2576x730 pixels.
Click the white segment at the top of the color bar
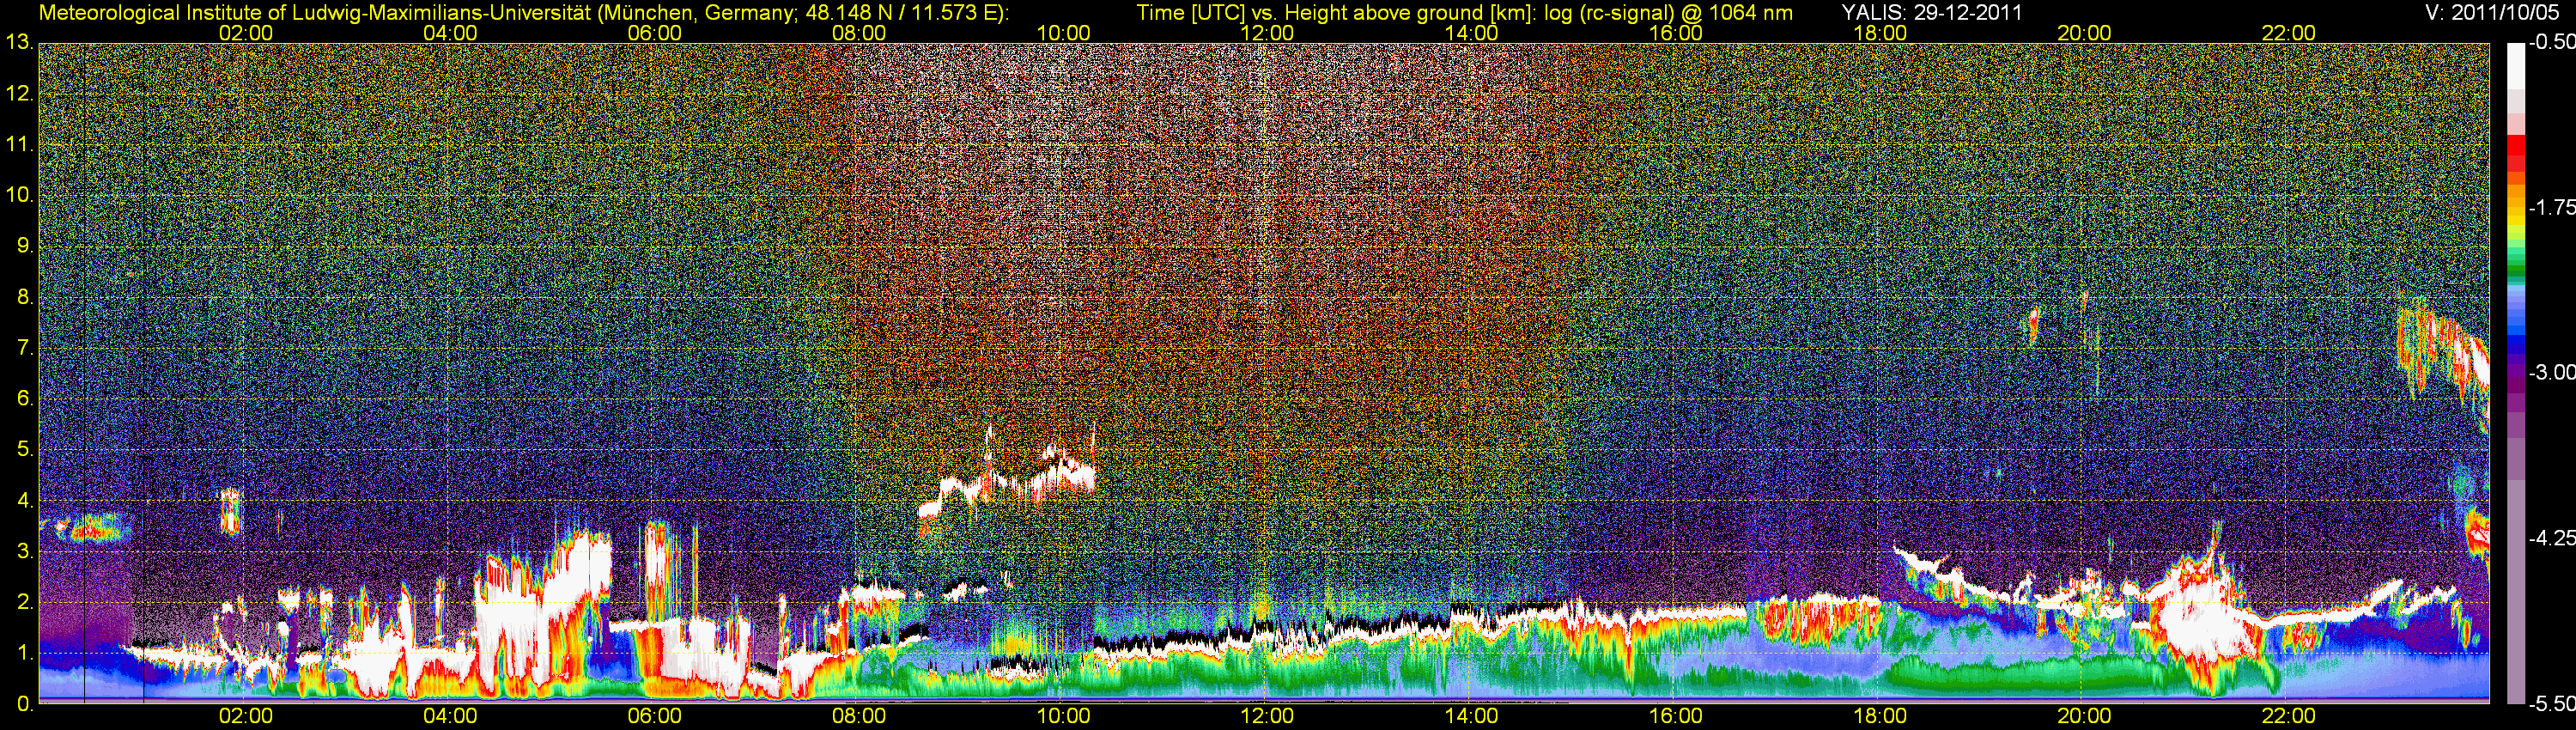tap(2515, 66)
